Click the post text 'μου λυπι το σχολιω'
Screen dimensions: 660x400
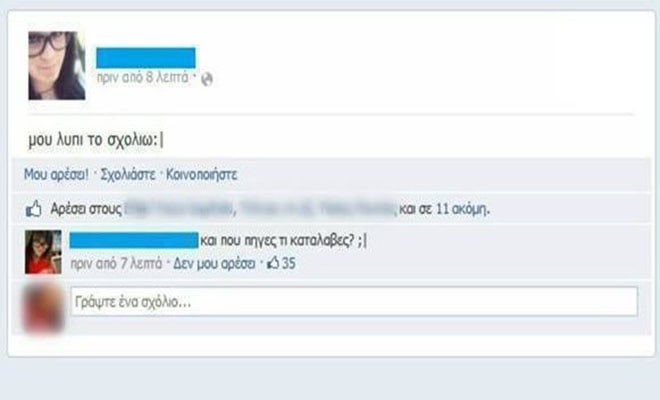point(95,140)
